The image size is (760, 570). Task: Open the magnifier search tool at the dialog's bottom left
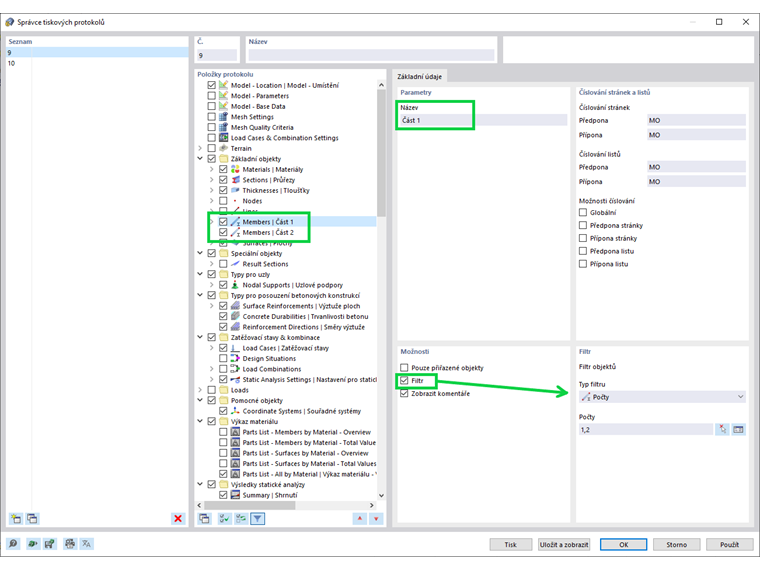tap(13, 544)
